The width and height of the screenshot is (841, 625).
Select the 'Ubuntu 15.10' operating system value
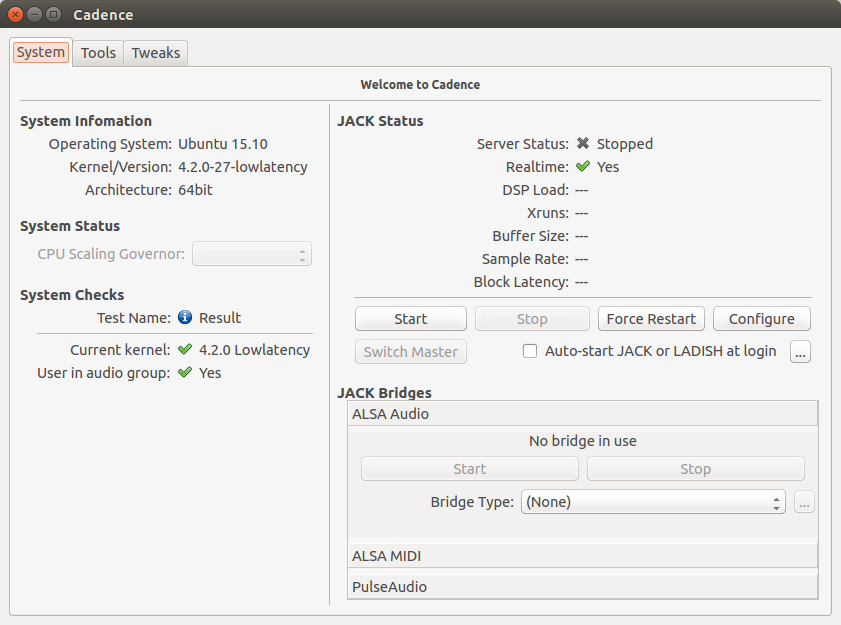click(223, 144)
